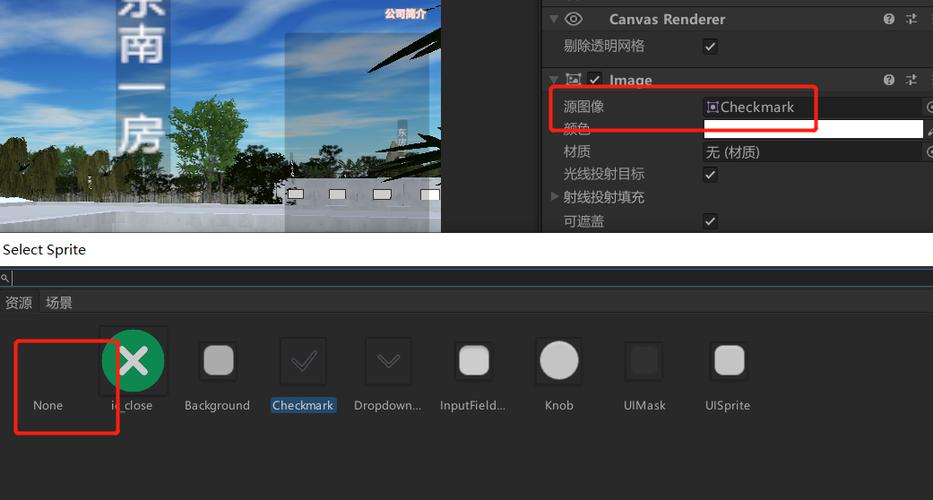This screenshot has height=500, width=933.
Task: Click the Image component icon
Action: [x=573, y=80]
